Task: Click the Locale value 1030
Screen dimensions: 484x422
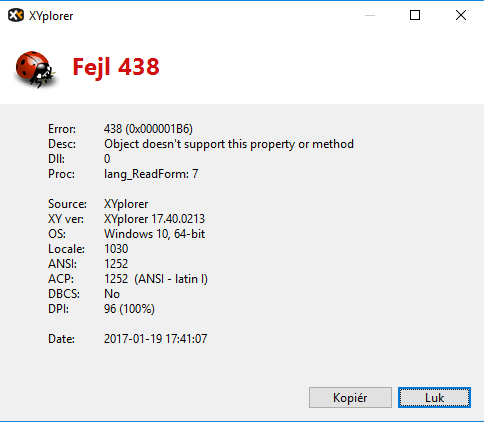Action: (116, 249)
